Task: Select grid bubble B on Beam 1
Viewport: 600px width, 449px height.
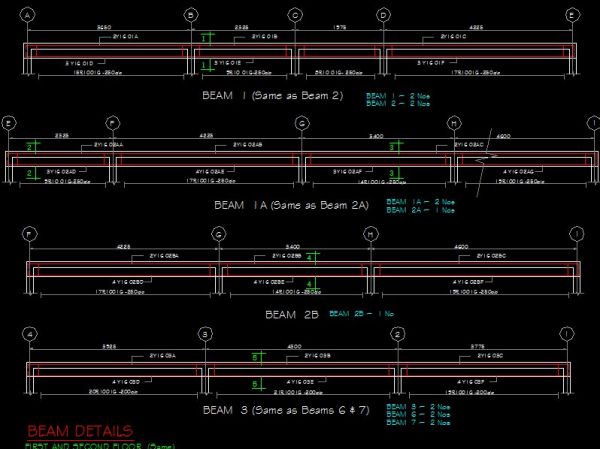Action: click(191, 15)
